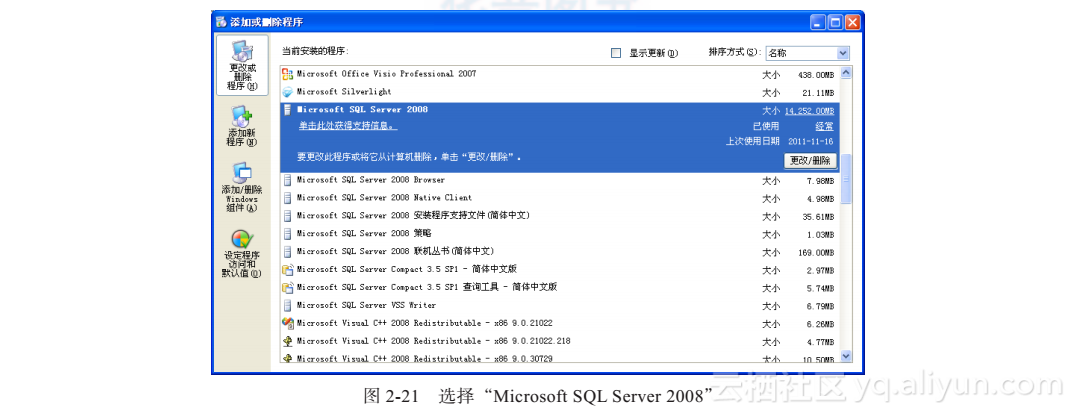Click the SQL Server 2008 Native Client icon
The image size is (1075, 414).
(288, 198)
